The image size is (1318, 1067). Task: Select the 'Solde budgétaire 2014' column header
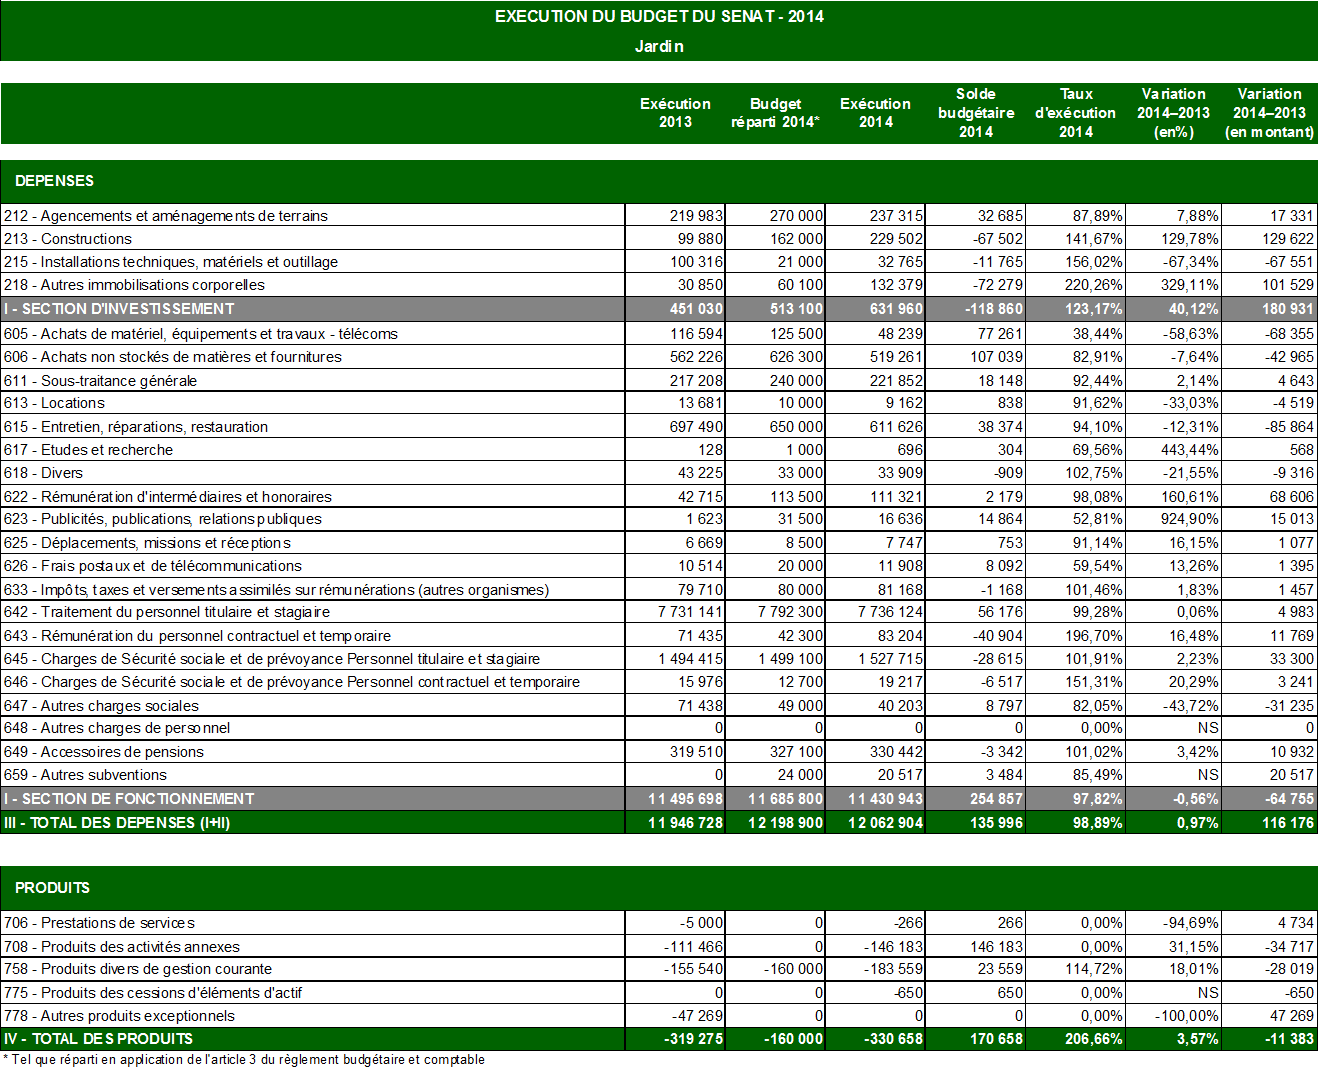click(976, 113)
